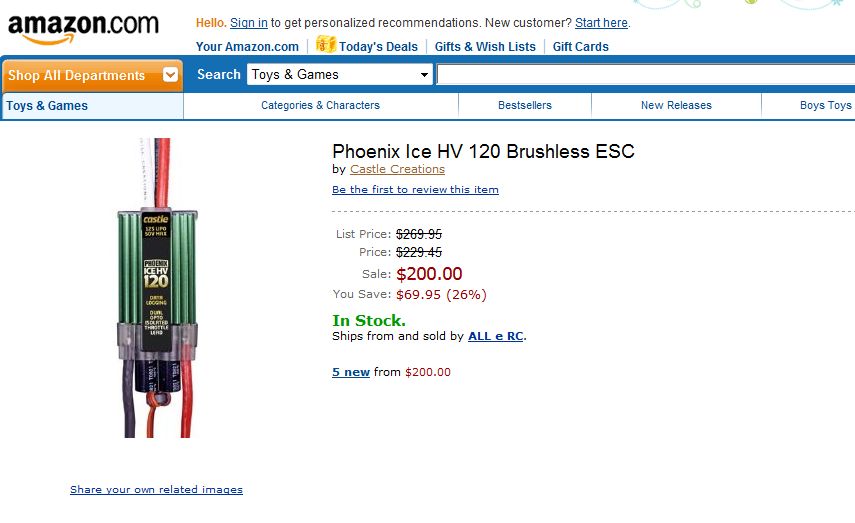Open the Categories & Characters menu
Viewport: 855px width, 523px height.
(320, 105)
